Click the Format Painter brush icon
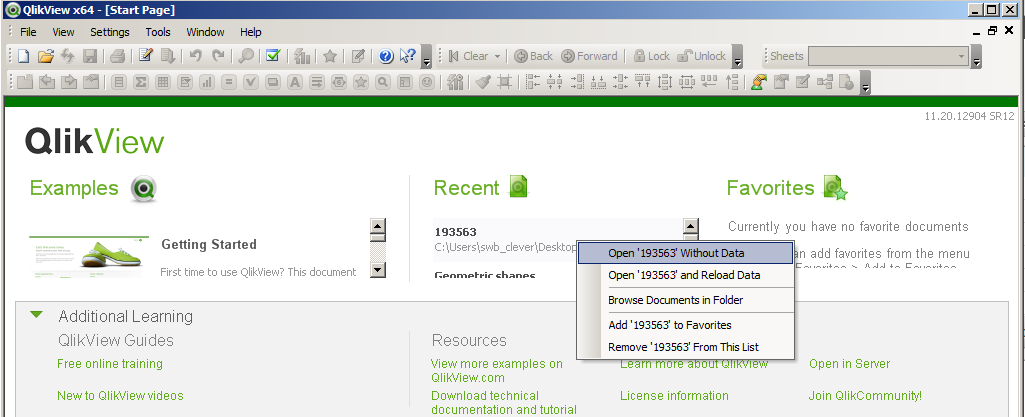1025x417 pixels. [482, 82]
